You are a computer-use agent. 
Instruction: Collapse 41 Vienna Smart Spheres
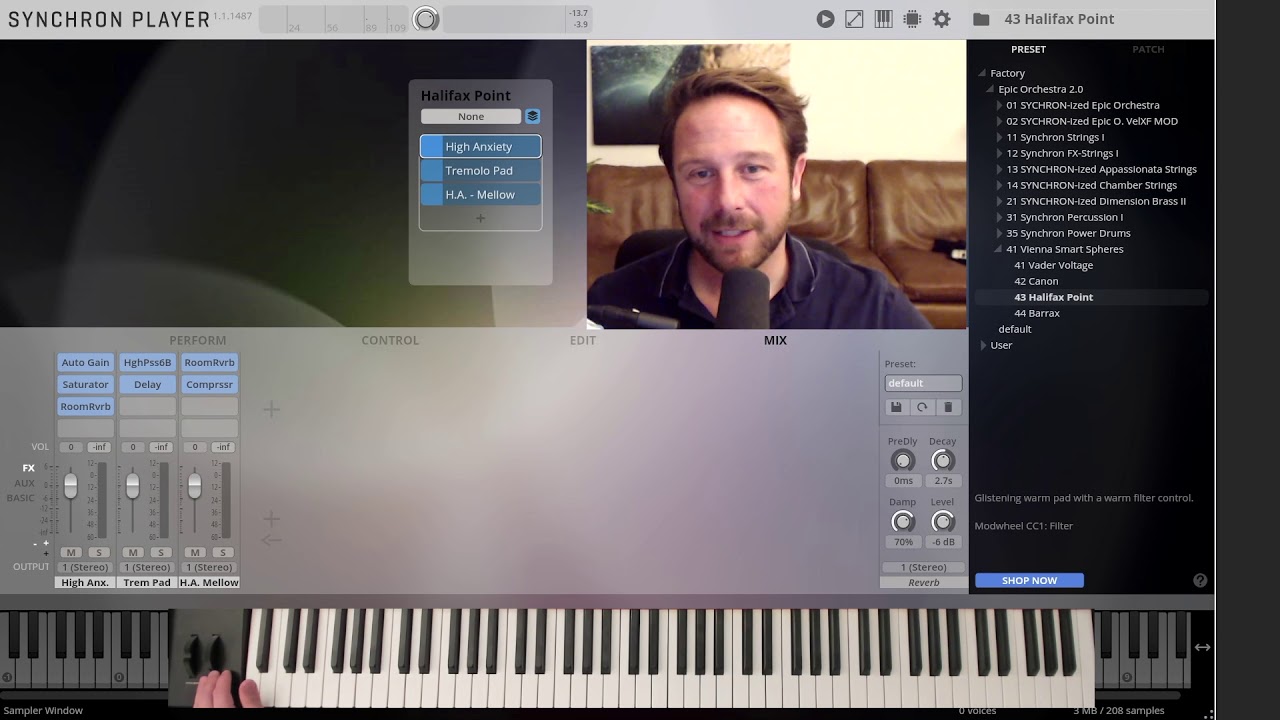(x=999, y=249)
